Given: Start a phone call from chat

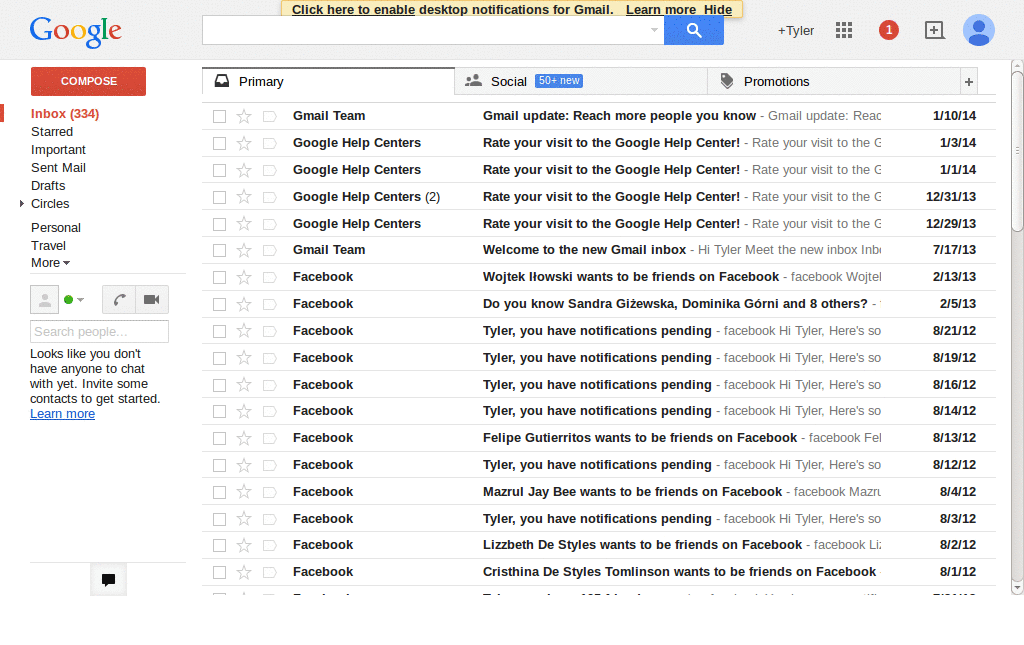Looking at the screenshot, I should point(119,300).
